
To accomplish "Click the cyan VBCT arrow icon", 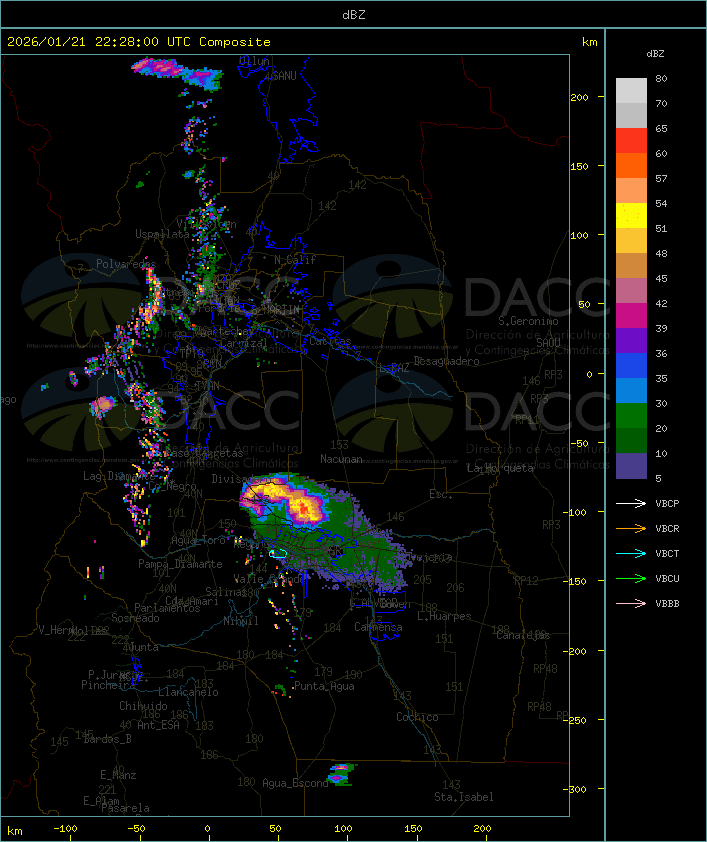I will 631,553.
